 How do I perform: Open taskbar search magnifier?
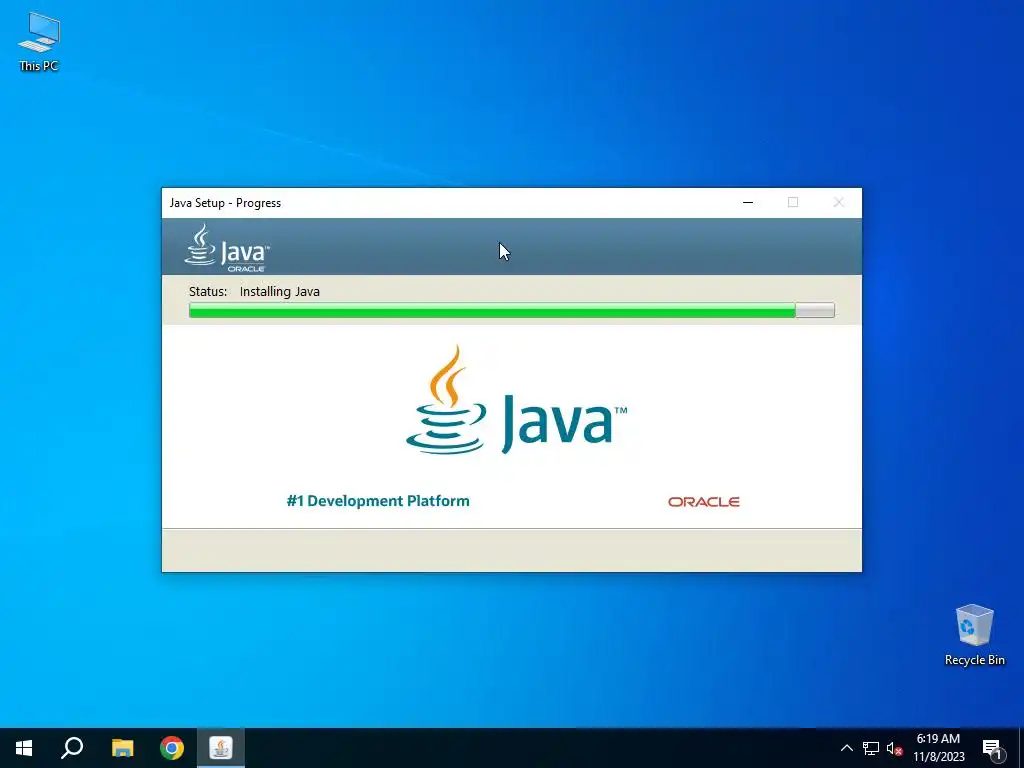(x=72, y=748)
